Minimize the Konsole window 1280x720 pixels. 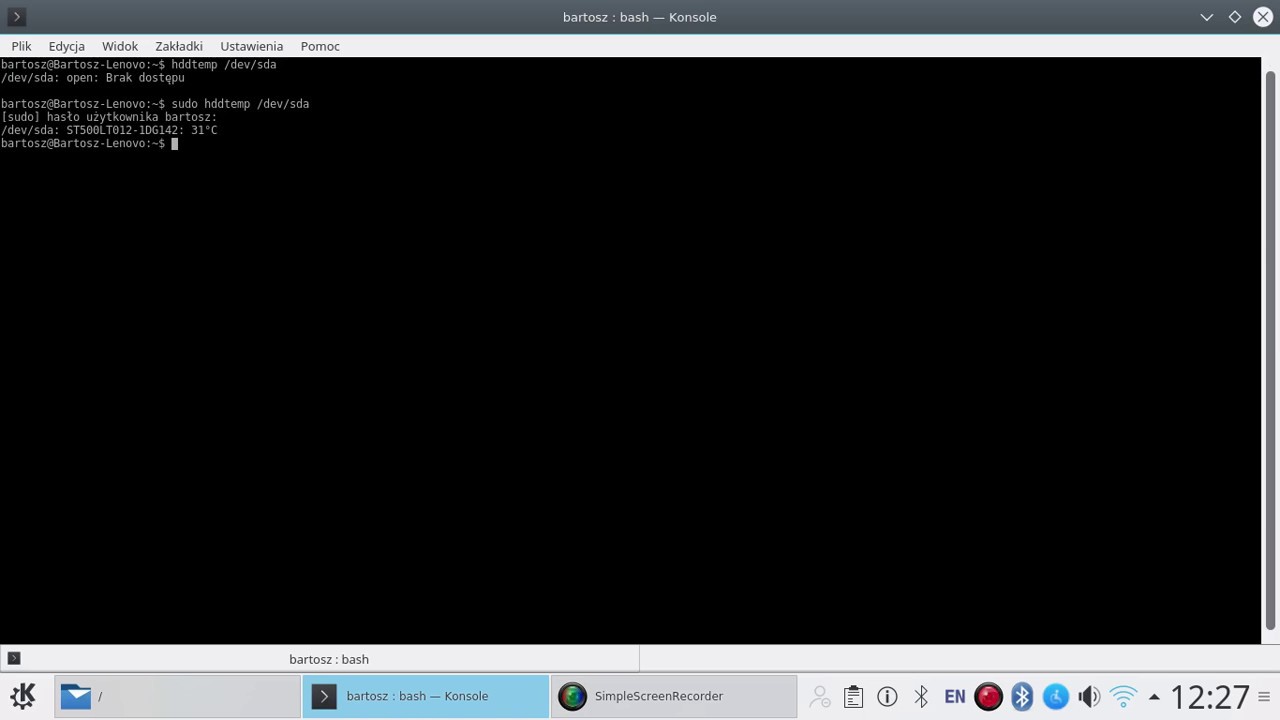[x=1207, y=17]
